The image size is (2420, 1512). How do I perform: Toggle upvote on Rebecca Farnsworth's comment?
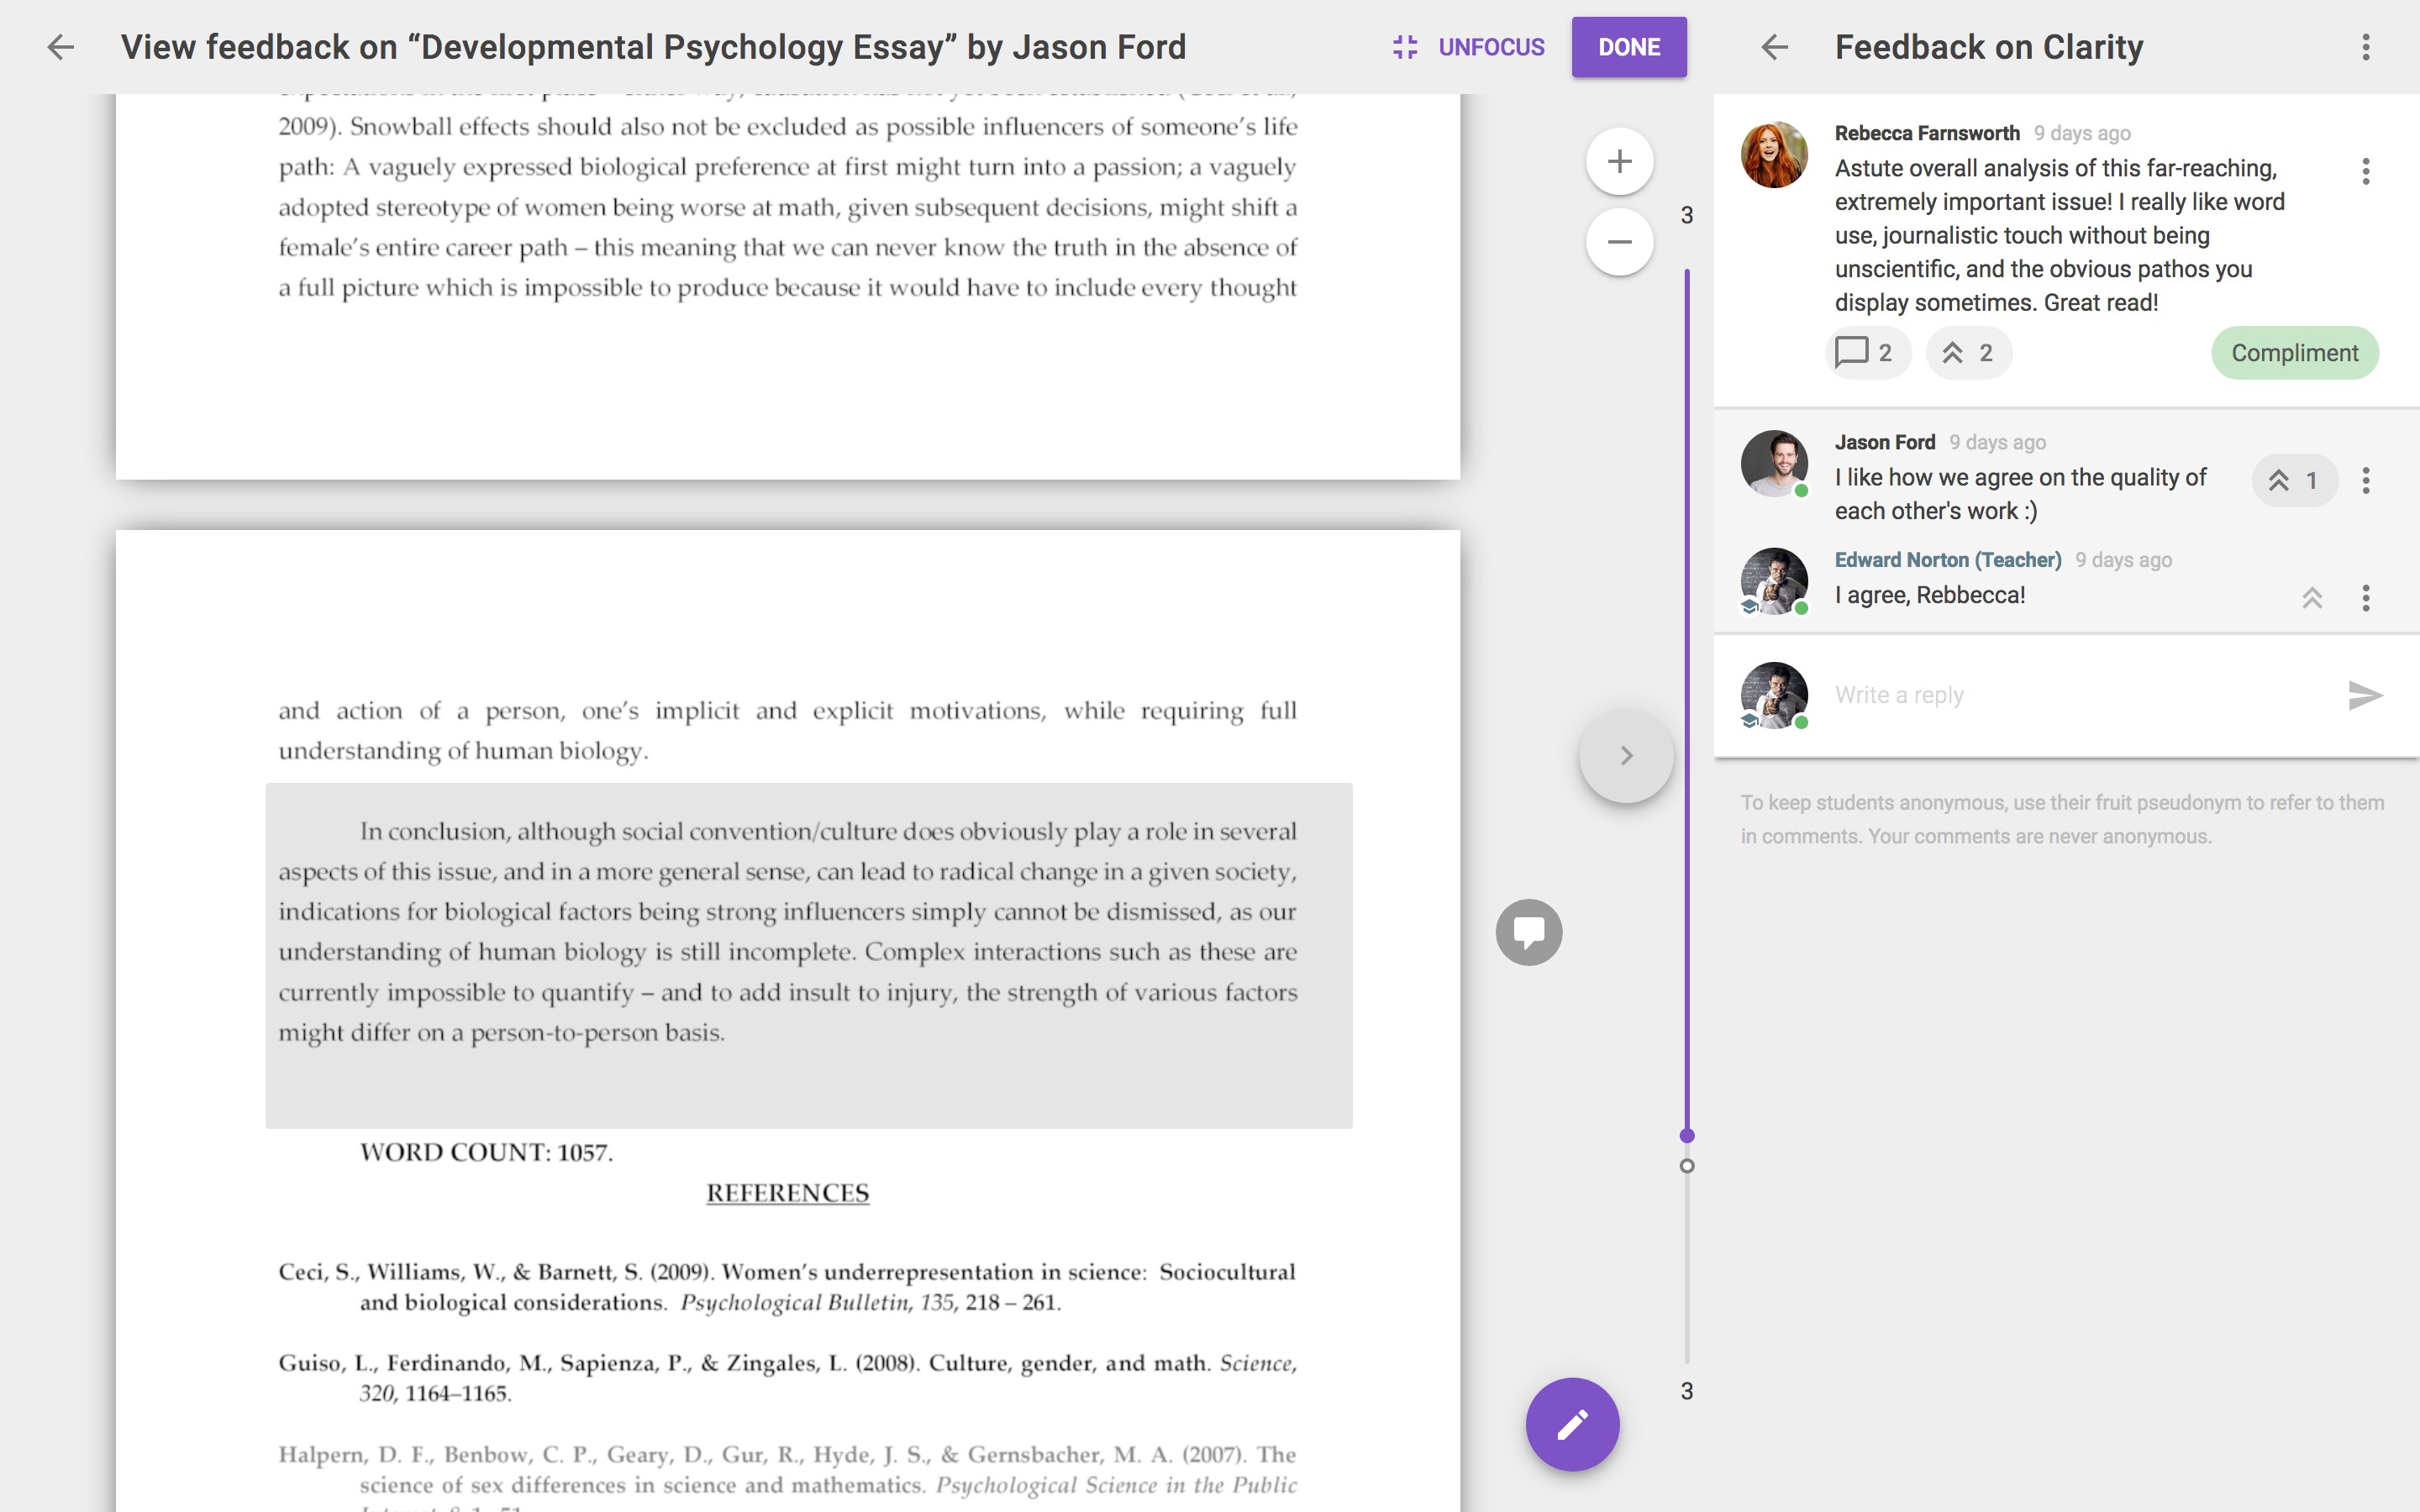(x=1968, y=353)
